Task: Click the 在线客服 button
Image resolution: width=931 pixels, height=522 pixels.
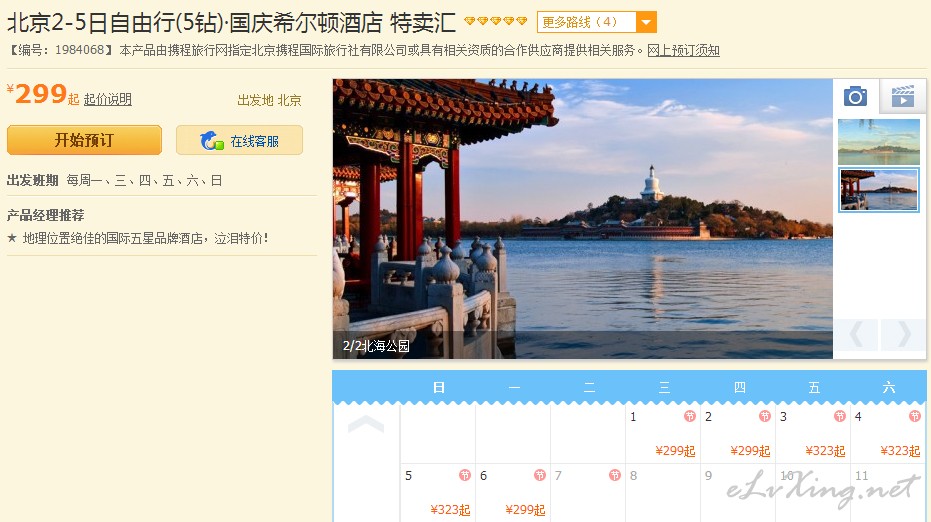Action: pyautogui.click(x=239, y=140)
